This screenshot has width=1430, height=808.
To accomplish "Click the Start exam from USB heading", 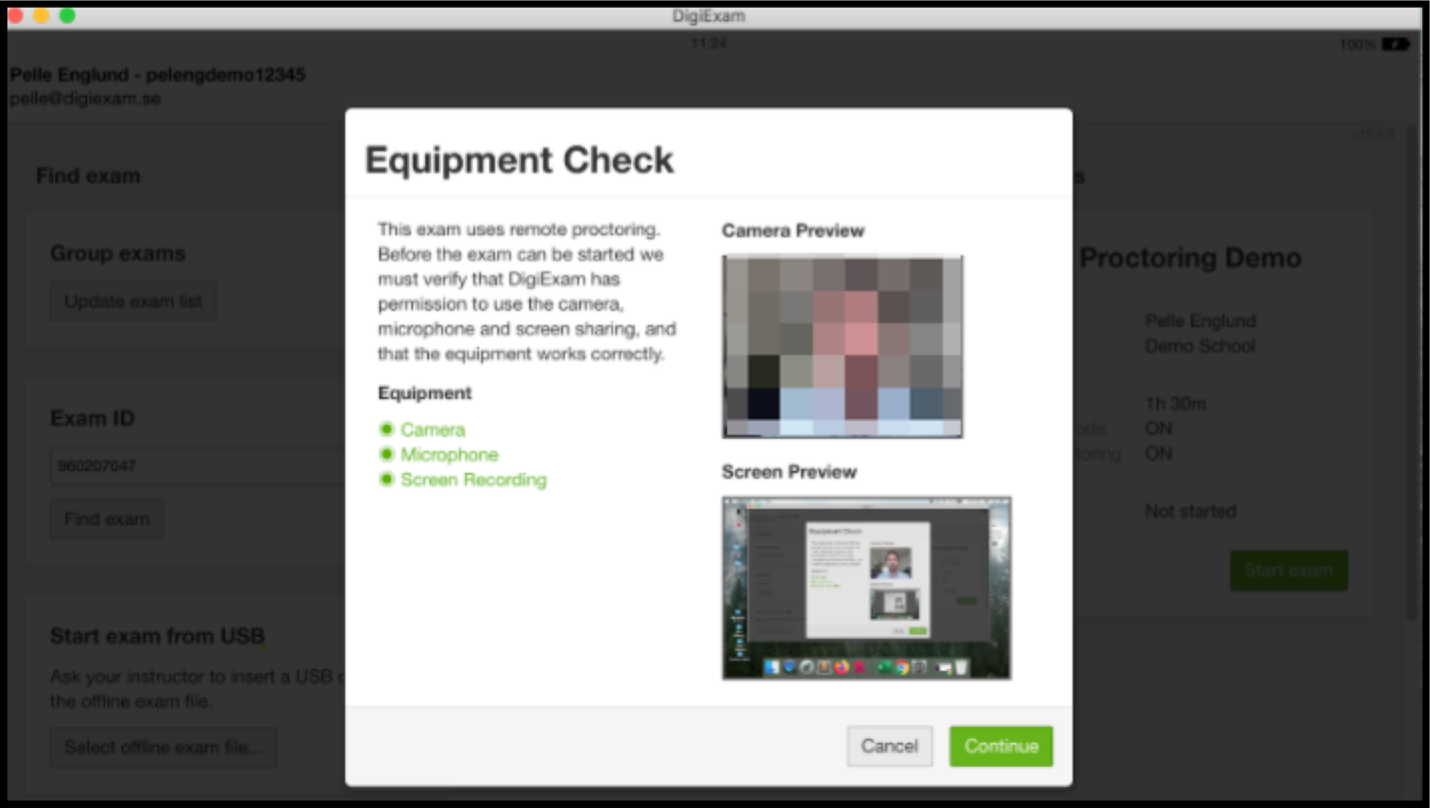I will coord(157,636).
